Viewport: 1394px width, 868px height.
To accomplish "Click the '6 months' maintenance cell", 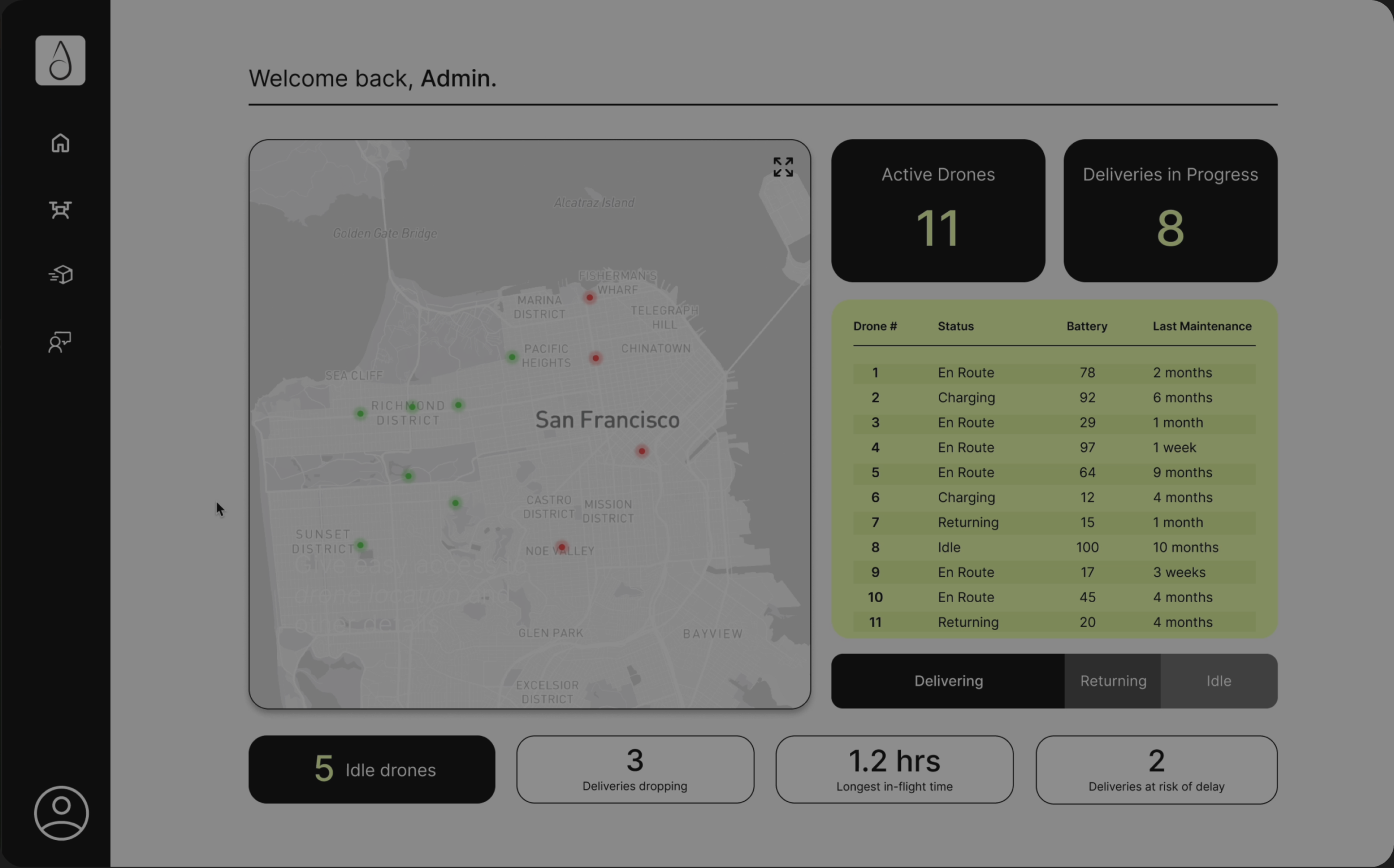I will 1182,397.
